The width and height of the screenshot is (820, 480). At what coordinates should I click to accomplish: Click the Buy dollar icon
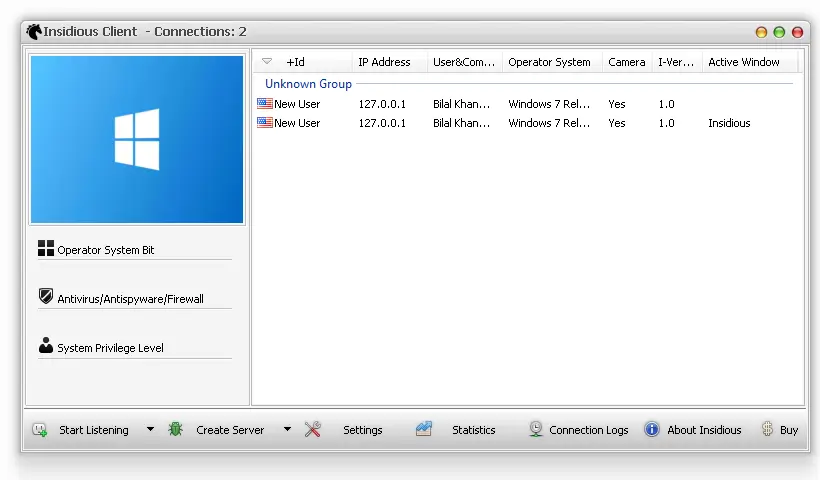(x=767, y=430)
